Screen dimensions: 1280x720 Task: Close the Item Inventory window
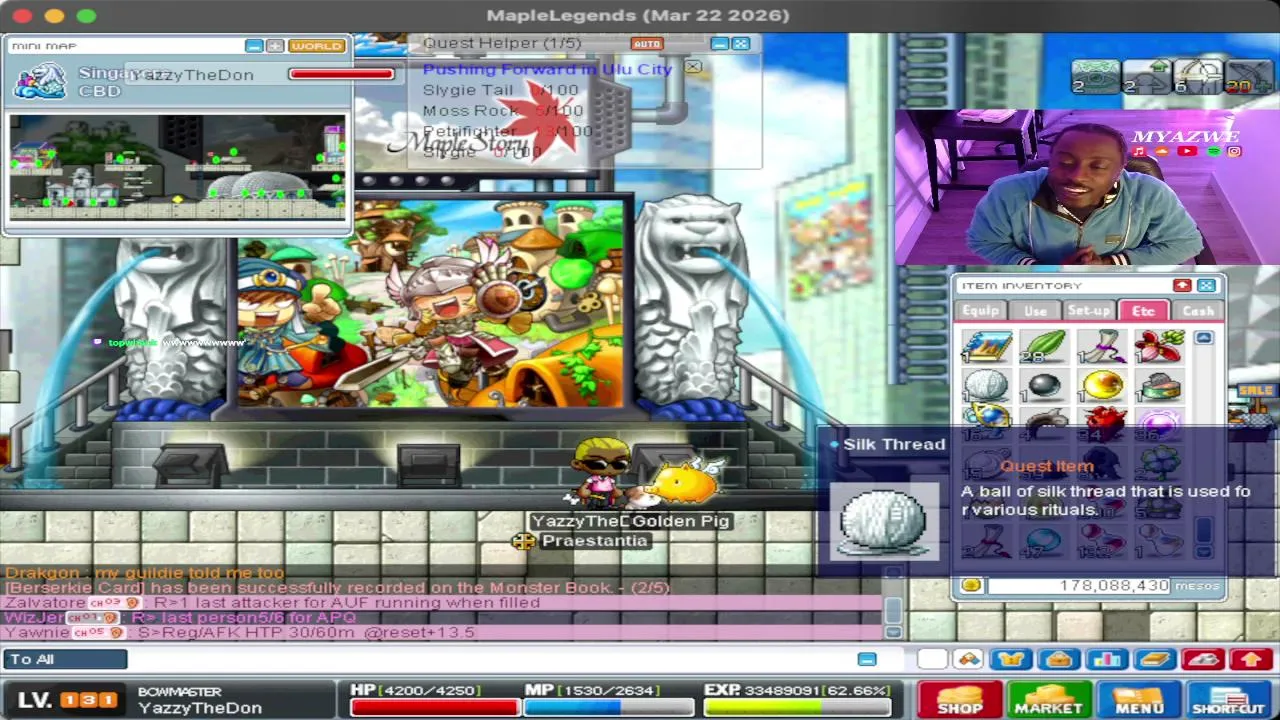click(1206, 286)
